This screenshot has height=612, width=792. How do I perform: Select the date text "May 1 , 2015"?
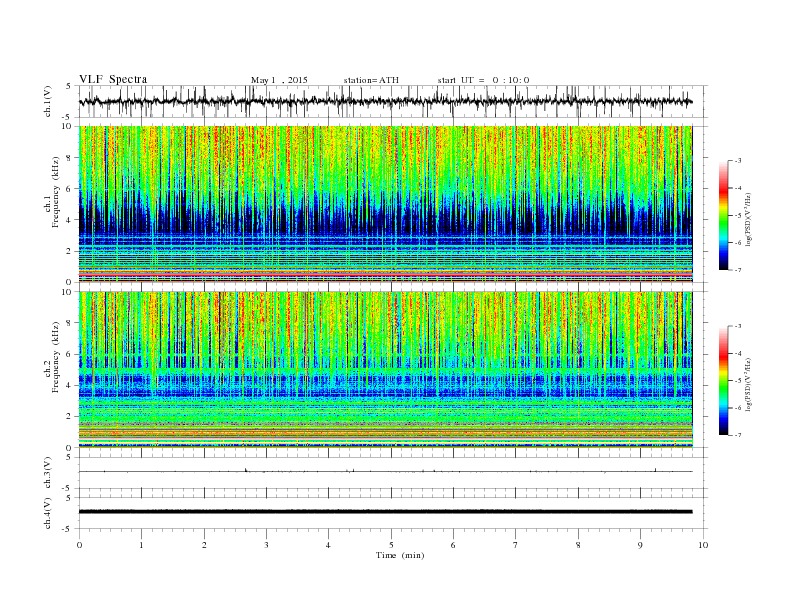pyautogui.click(x=279, y=80)
